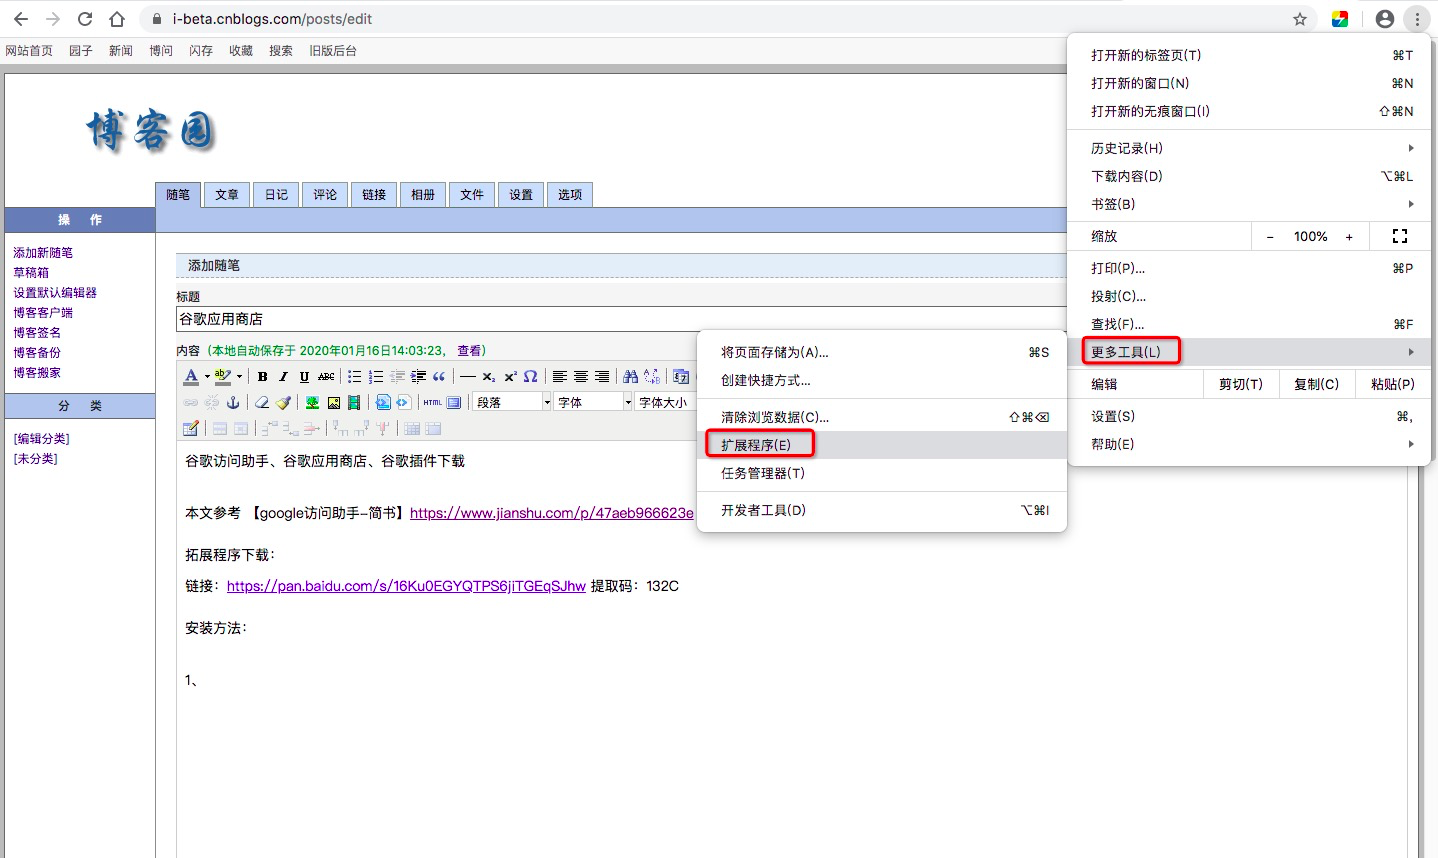Open the jianshu.com reference link

pos(552,513)
